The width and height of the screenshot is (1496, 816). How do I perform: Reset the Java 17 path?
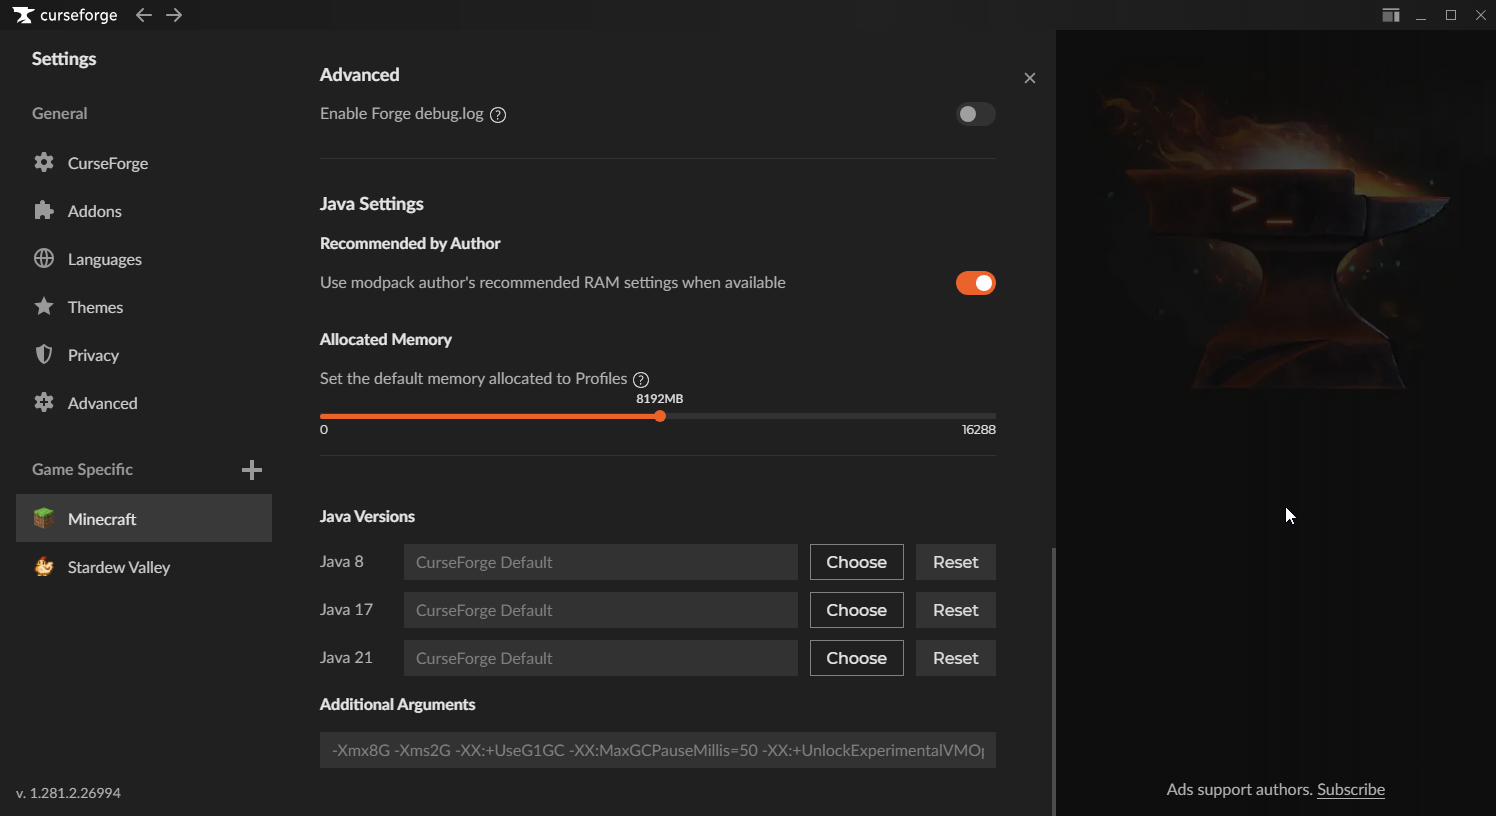coord(956,610)
